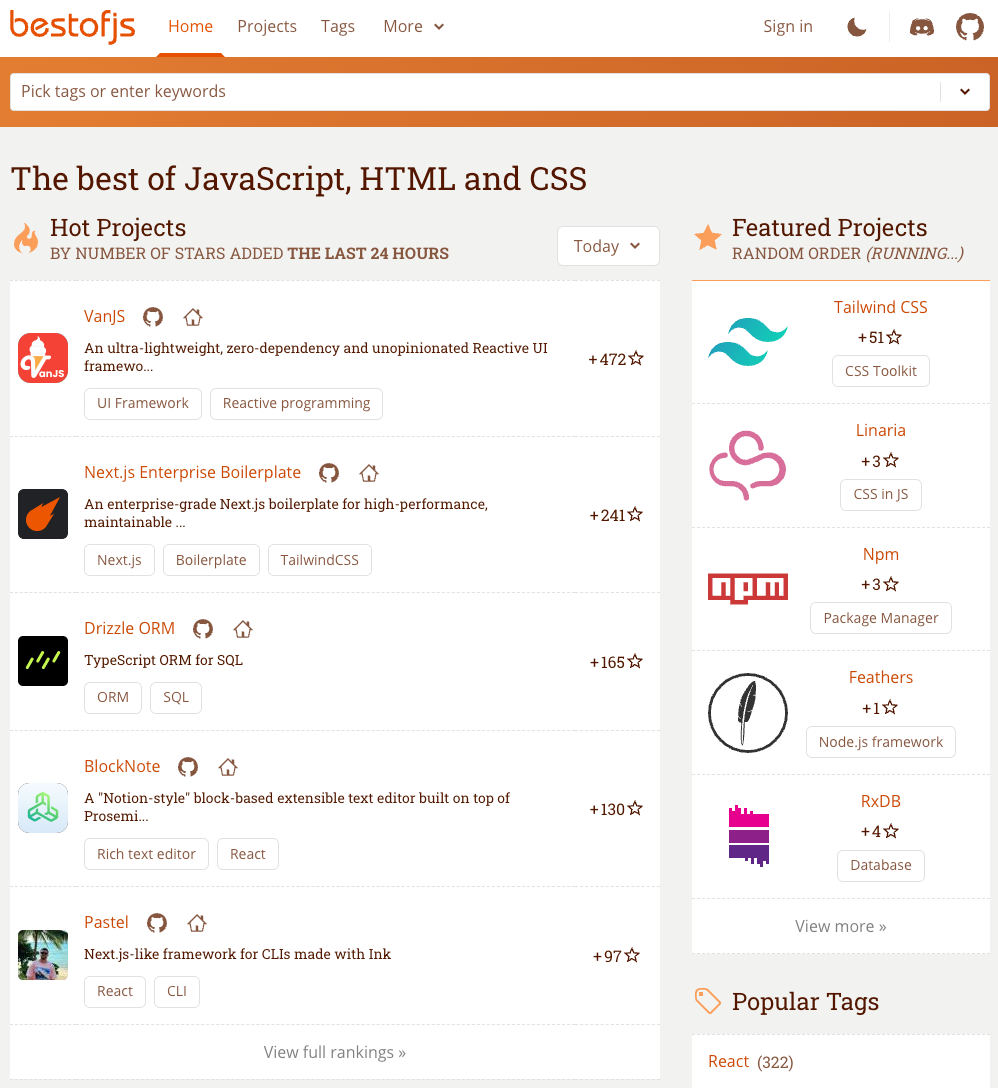Open the VanJS project link
The width and height of the screenshot is (998, 1088).
pos(104,316)
